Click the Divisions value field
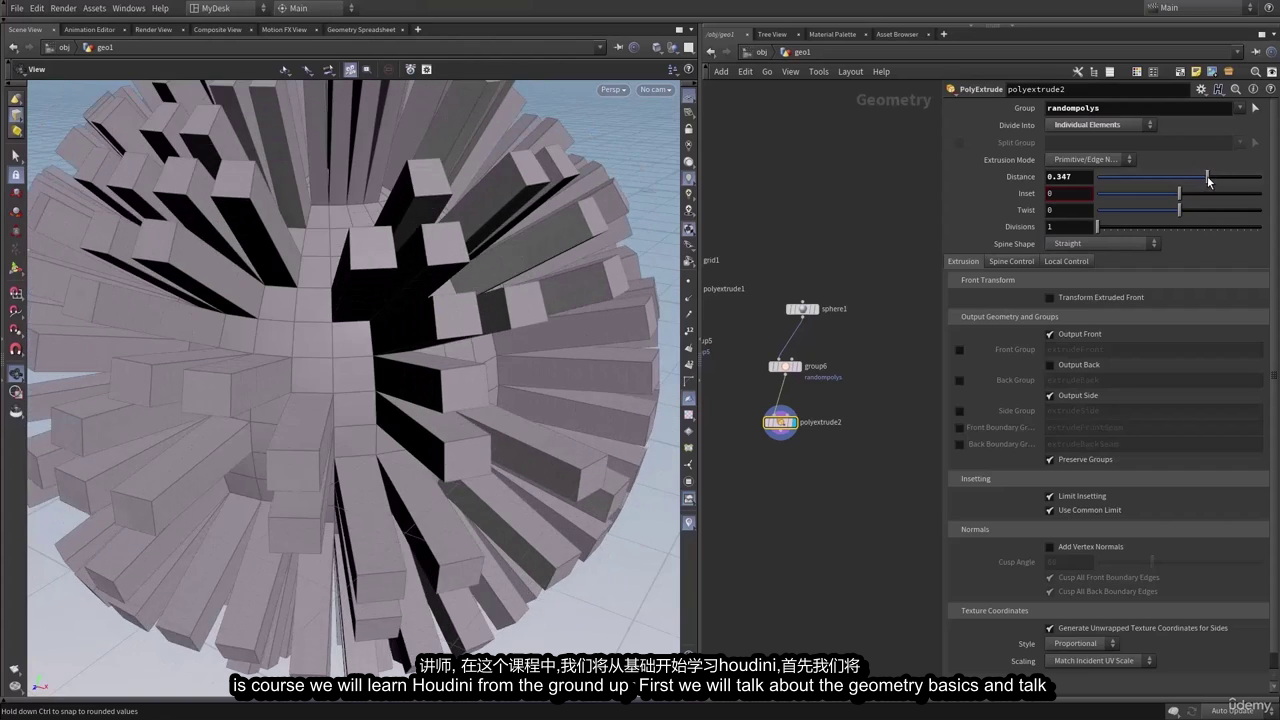The width and height of the screenshot is (1280, 720). pyautogui.click(x=1069, y=227)
